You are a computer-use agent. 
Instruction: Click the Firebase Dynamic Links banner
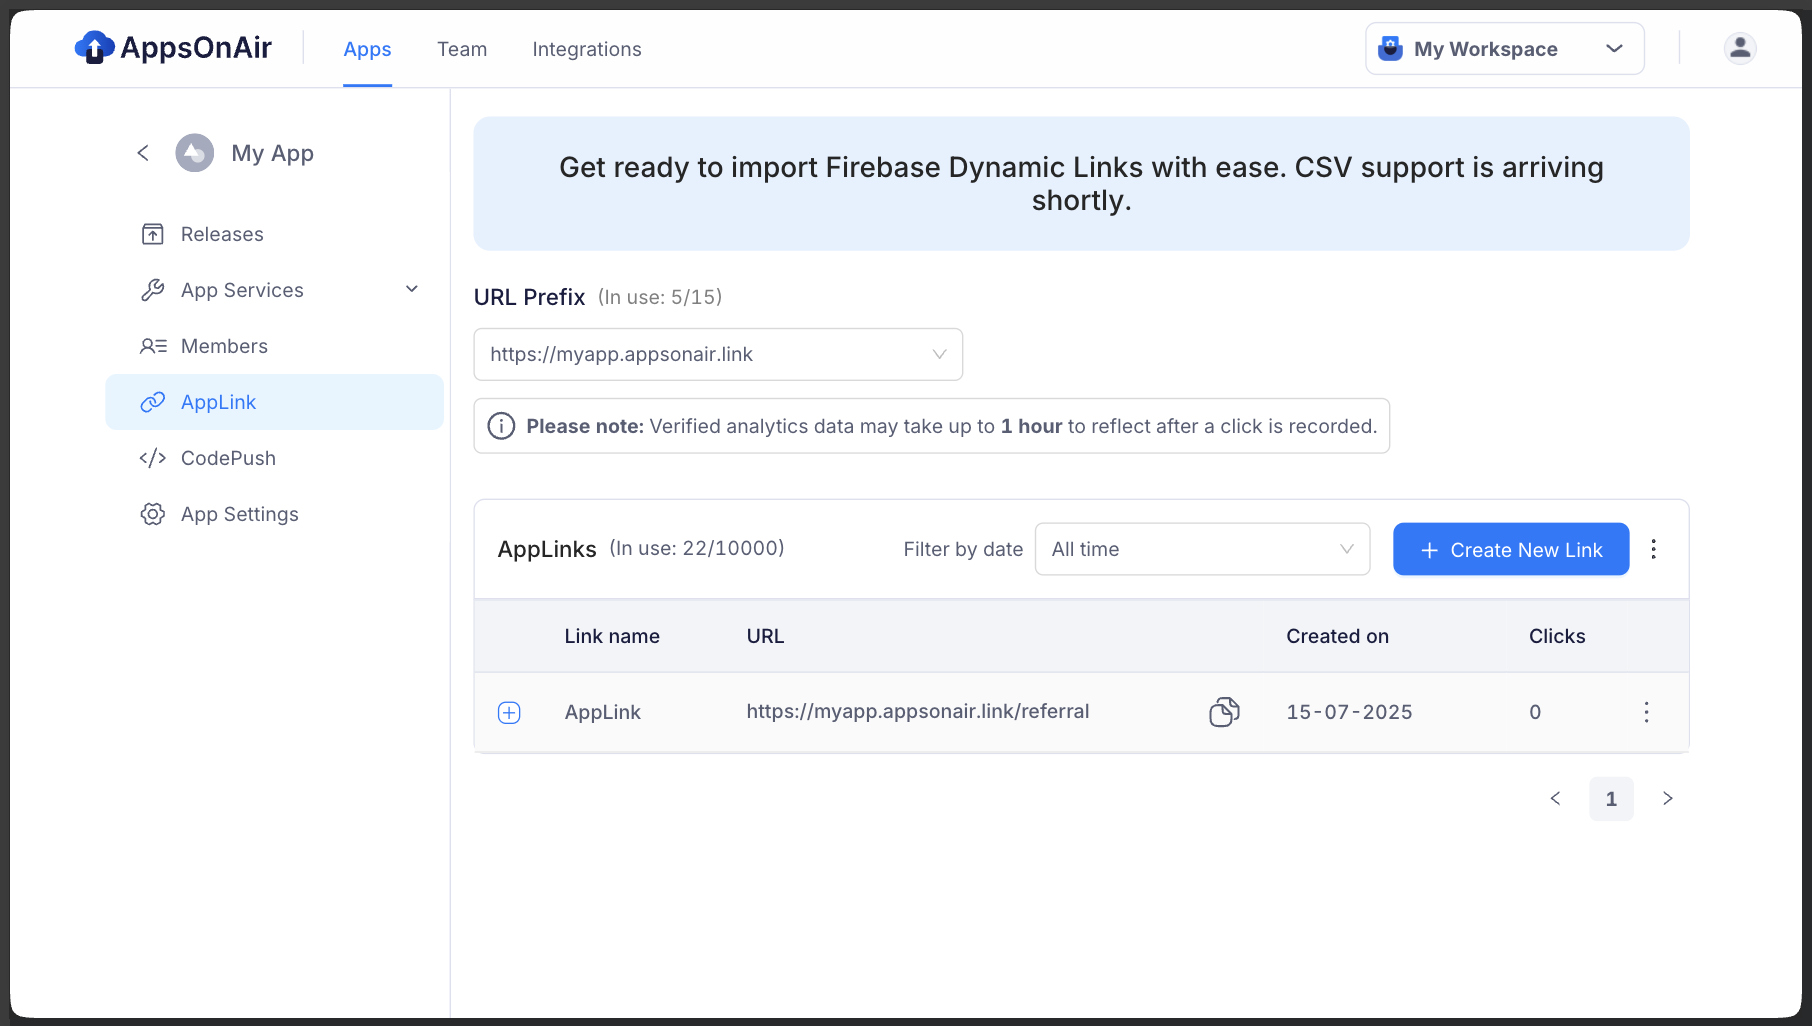tap(1081, 184)
